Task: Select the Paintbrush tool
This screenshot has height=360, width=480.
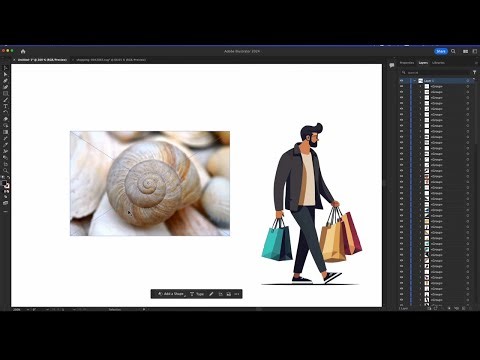Action: tap(5, 100)
